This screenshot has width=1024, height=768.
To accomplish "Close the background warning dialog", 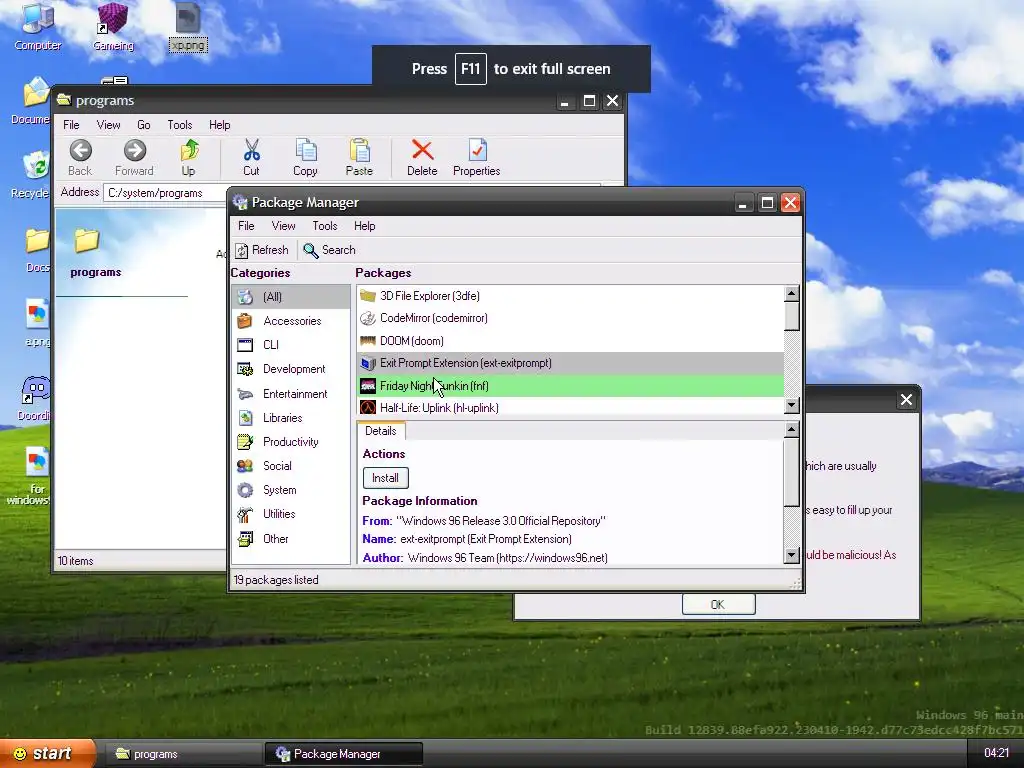I will point(906,400).
